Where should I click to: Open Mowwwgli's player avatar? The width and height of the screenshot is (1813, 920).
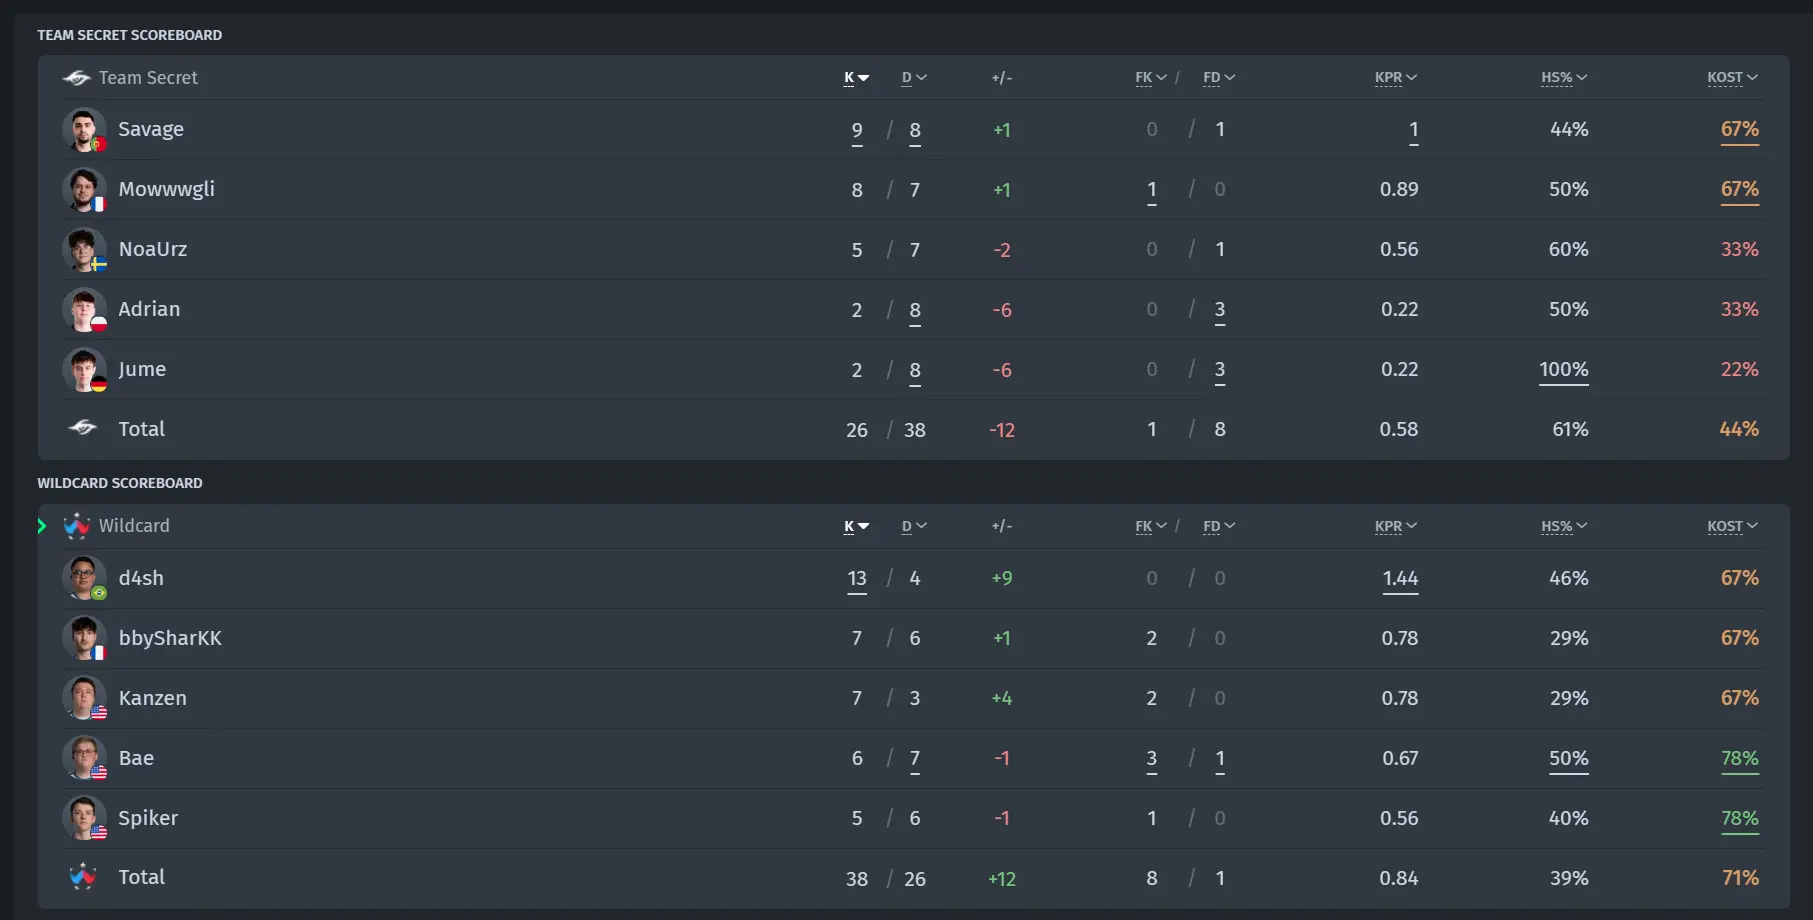point(84,190)
